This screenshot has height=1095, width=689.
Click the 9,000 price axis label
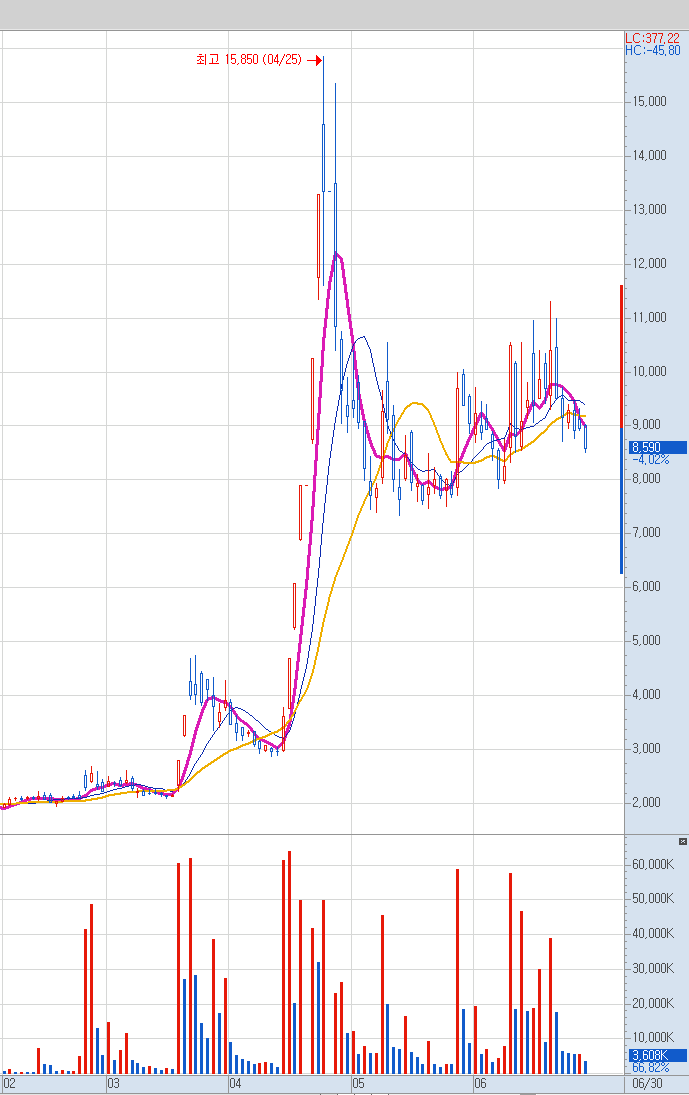tap(646, 425)
